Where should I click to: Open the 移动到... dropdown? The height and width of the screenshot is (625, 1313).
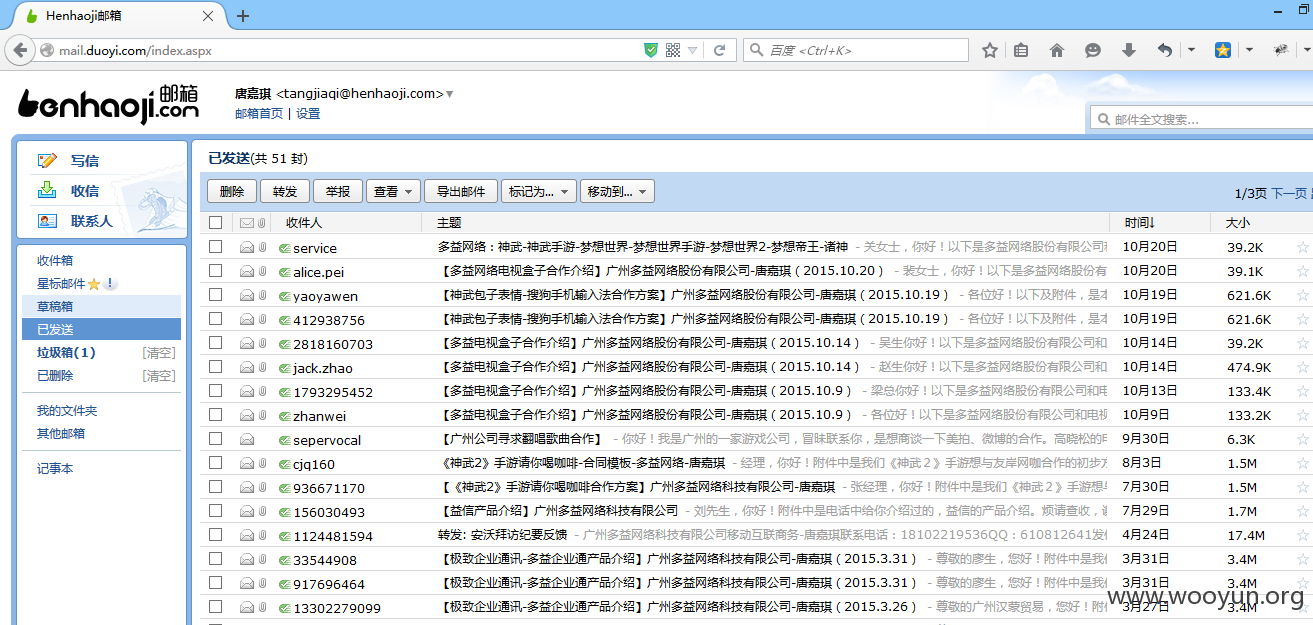click(617, 191)
